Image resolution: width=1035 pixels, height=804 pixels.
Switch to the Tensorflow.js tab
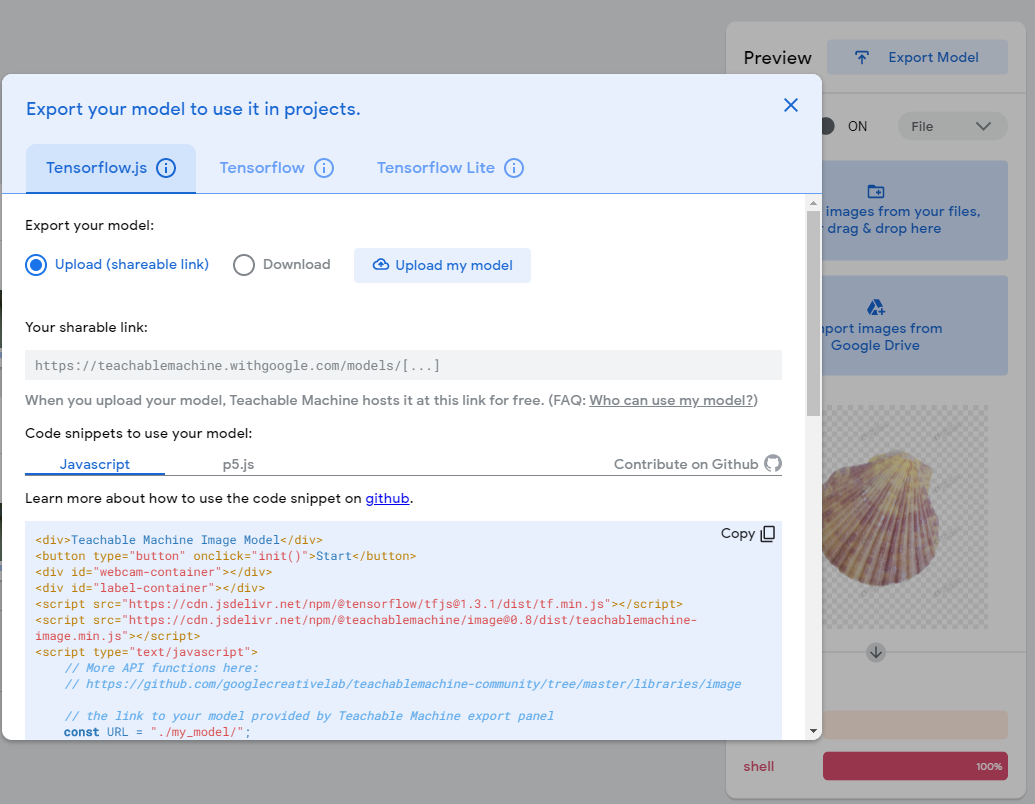tap(111, 168)
